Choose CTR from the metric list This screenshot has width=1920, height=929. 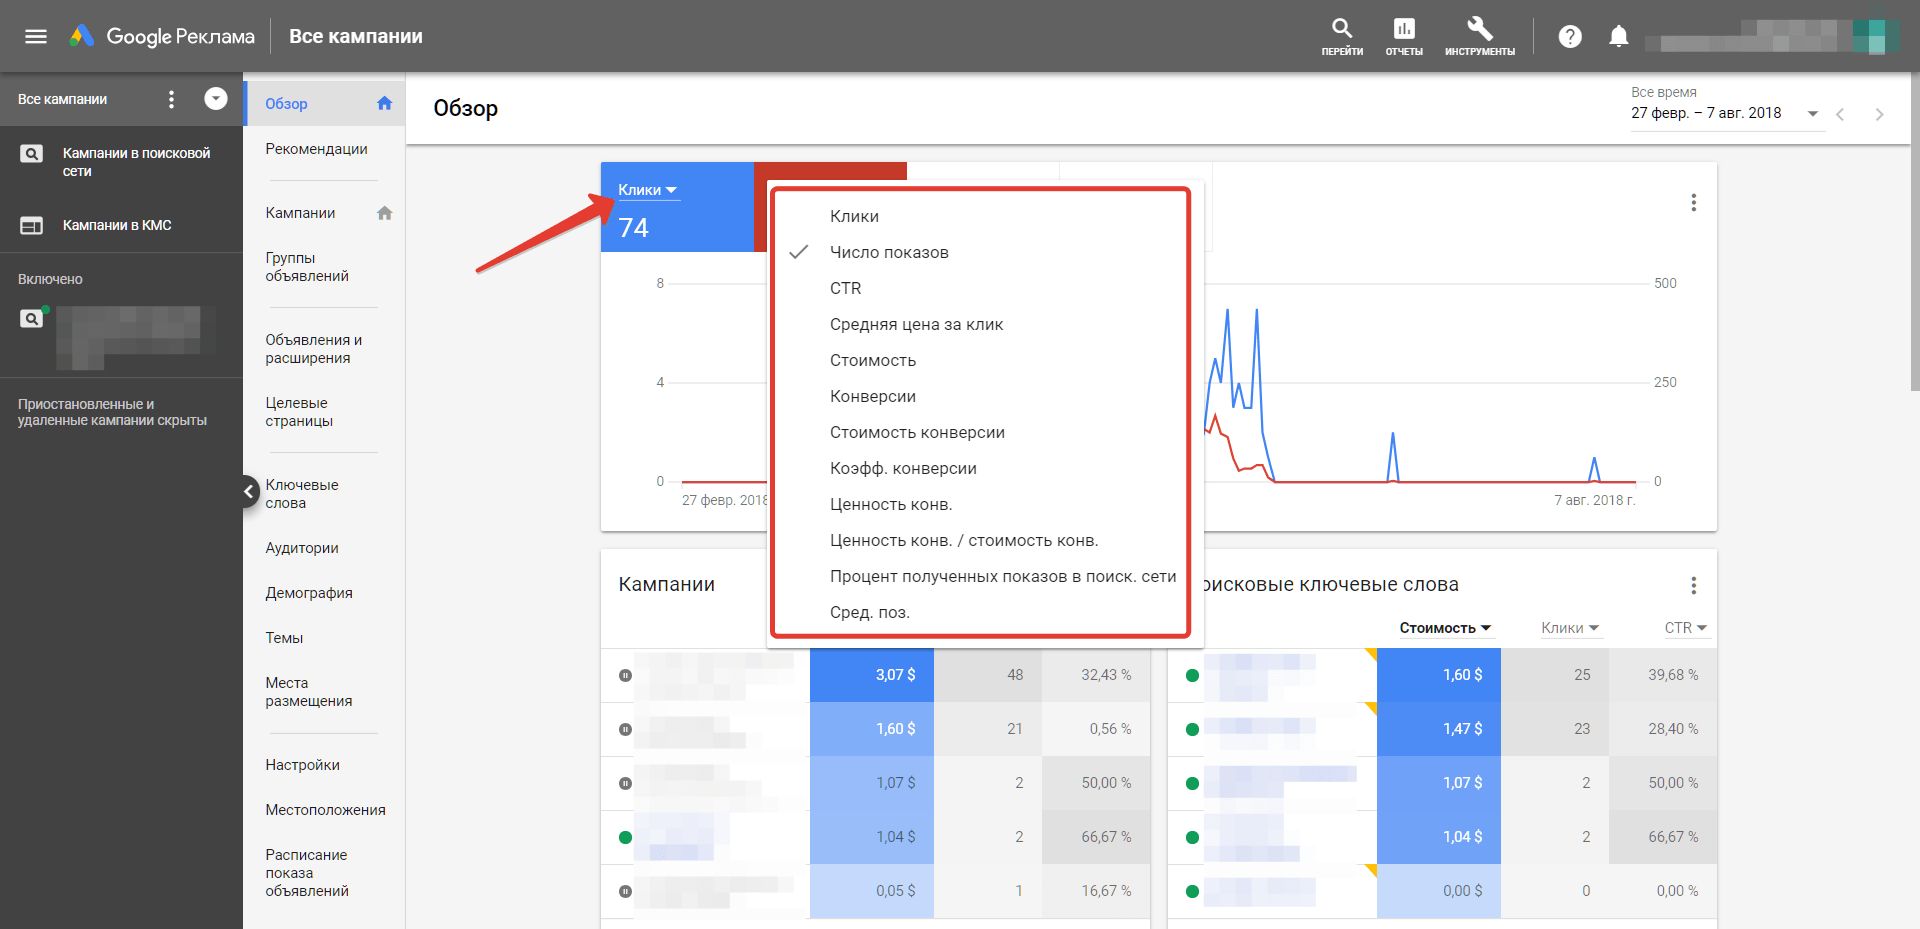click(x=845, y=288)
